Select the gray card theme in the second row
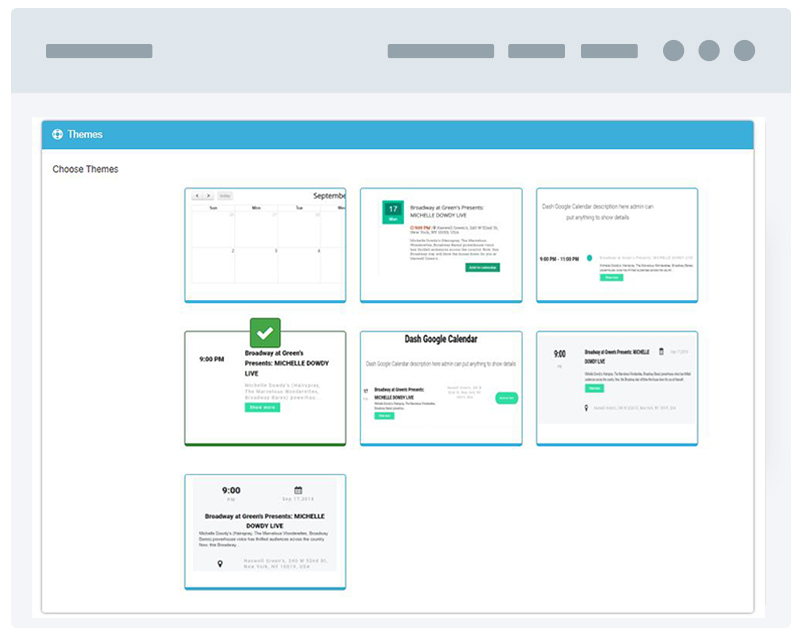The image size is (800, 640). coord(617,388)
